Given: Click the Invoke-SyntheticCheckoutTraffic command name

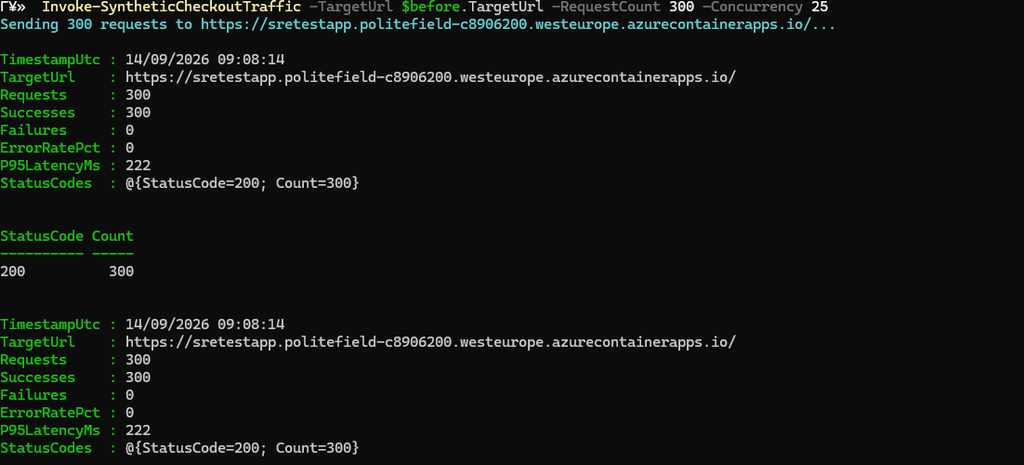Looking at the screenshot, I should [x=171, y=7].
